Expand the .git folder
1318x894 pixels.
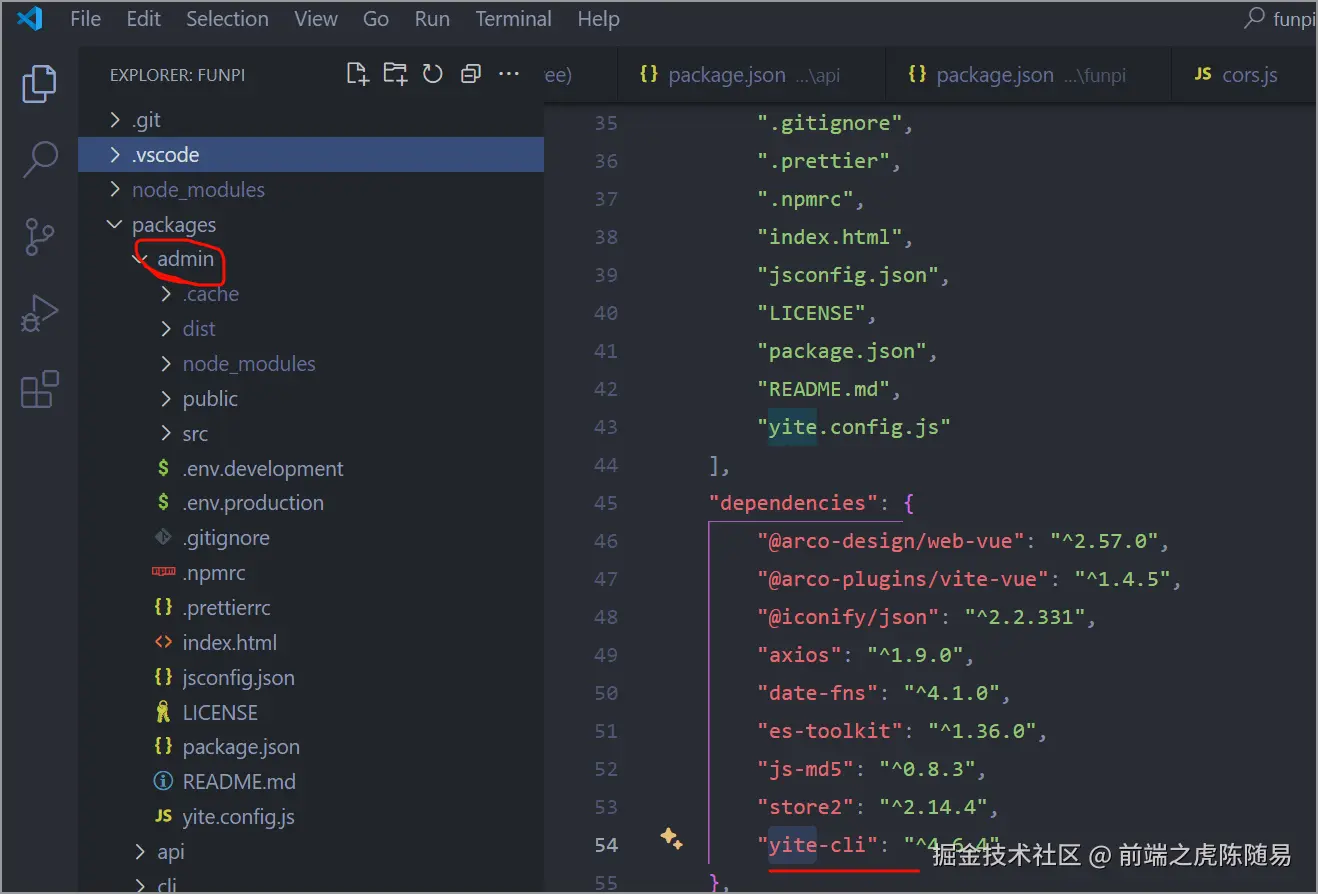tap(146, 120)
